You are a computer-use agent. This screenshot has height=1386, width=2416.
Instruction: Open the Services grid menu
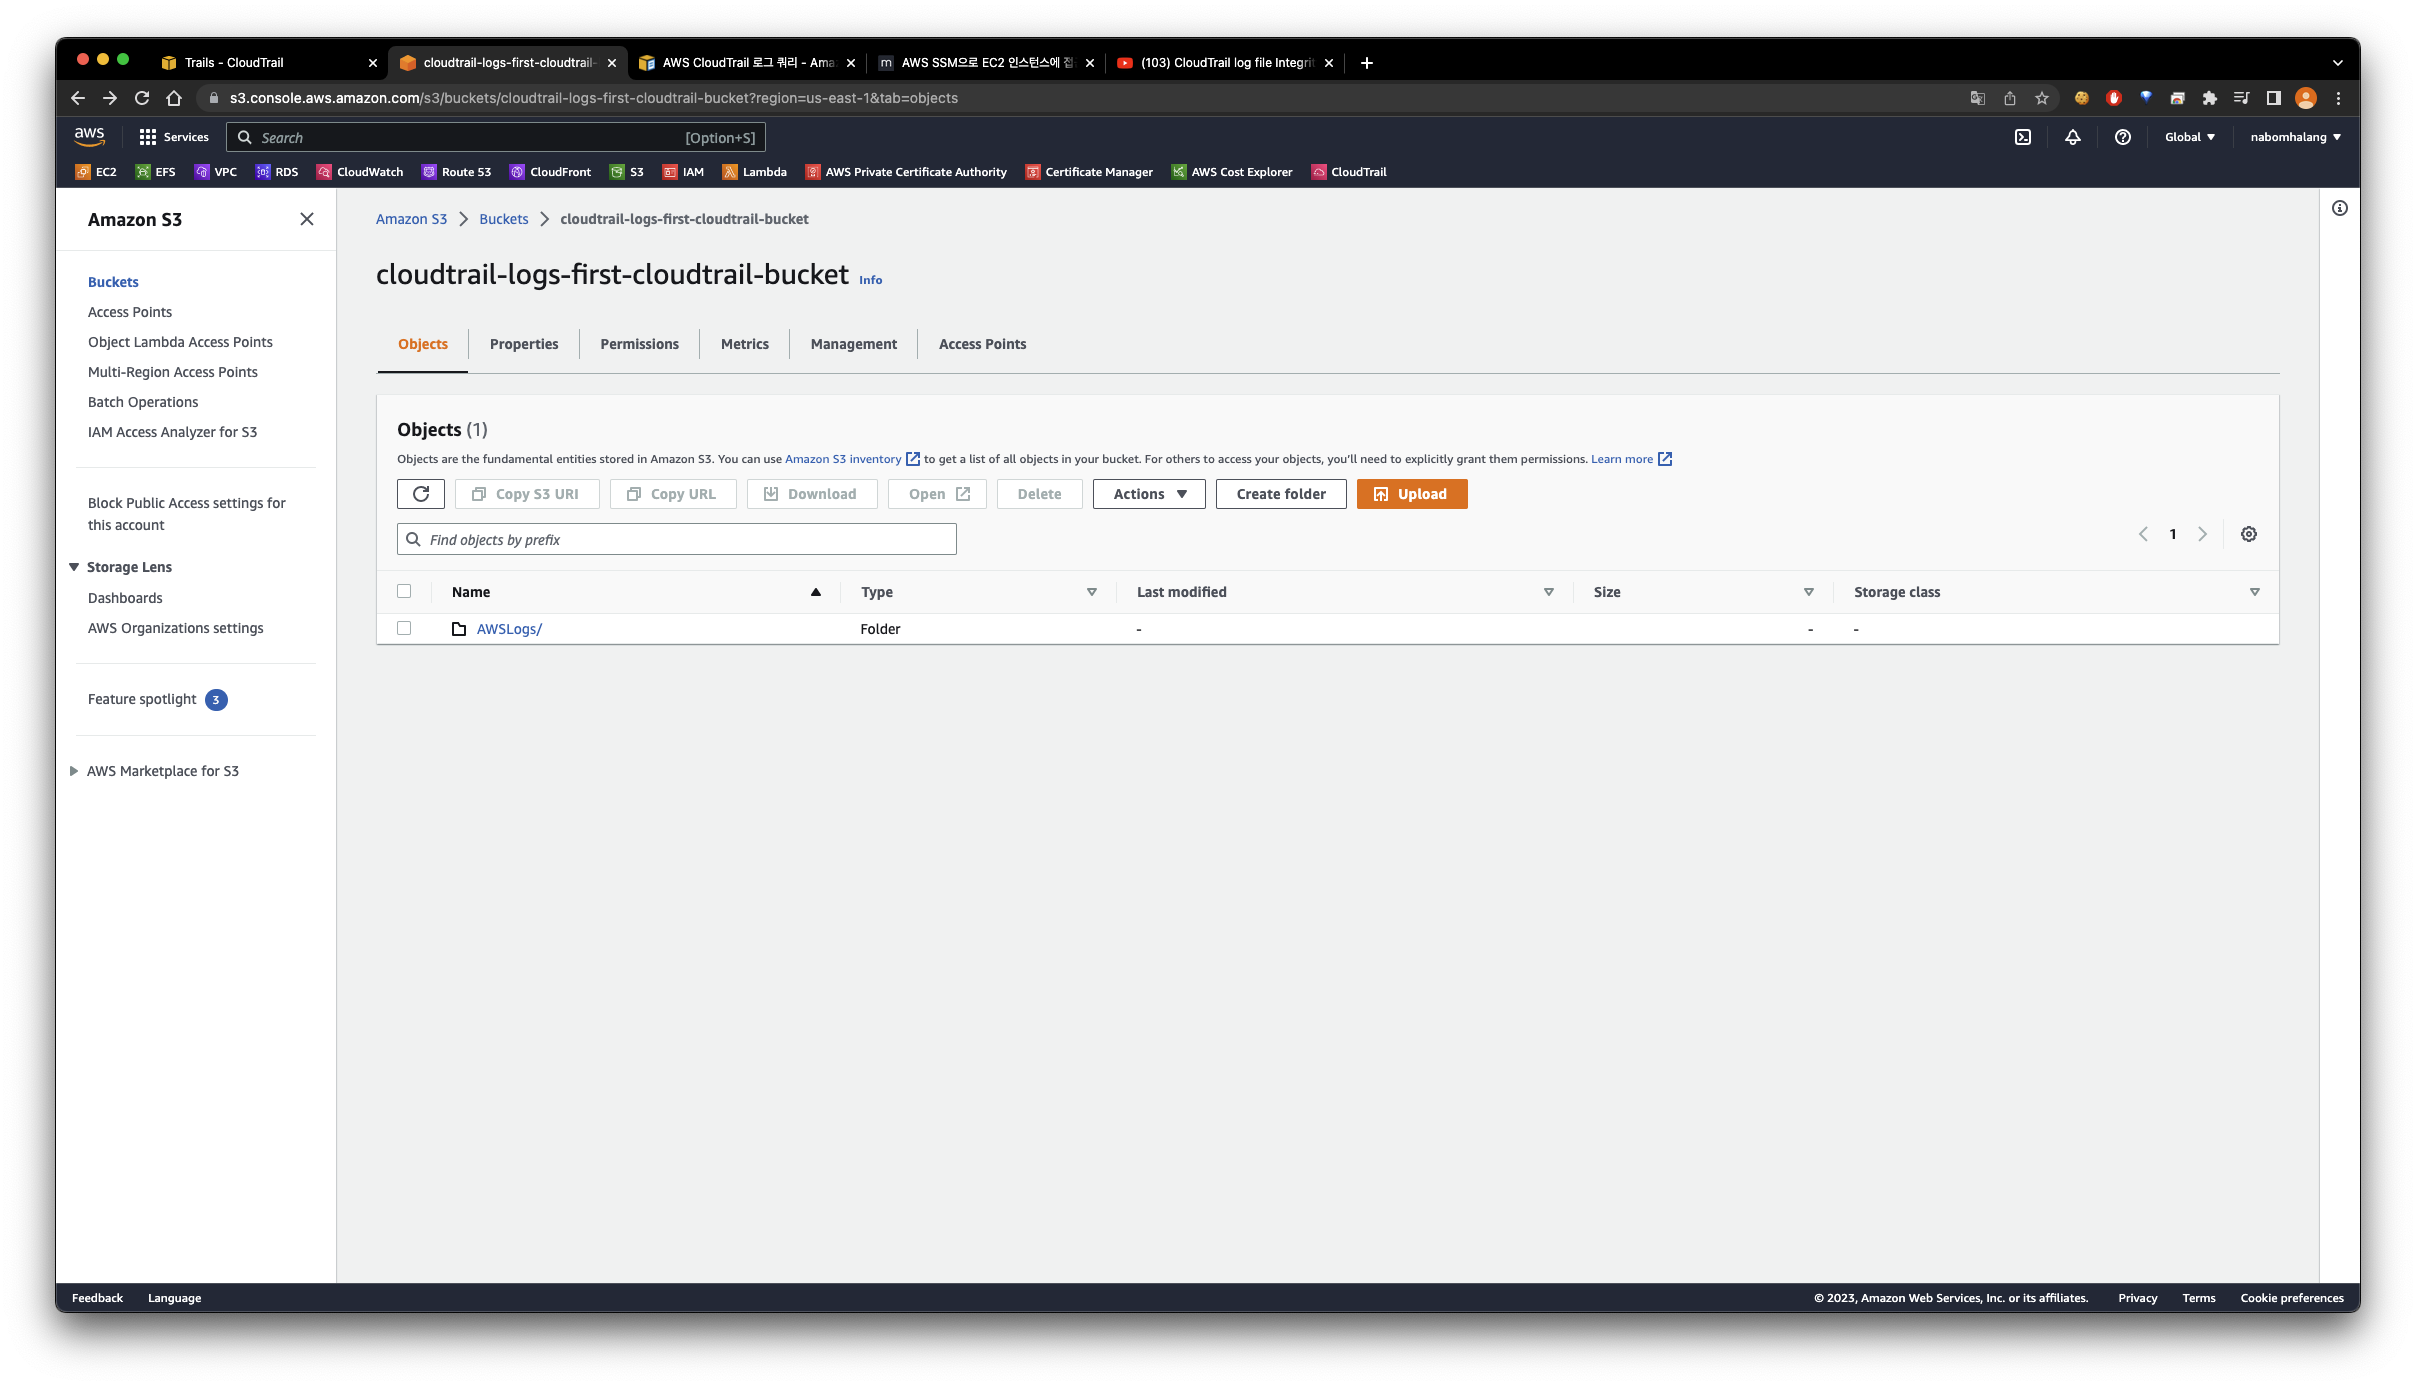point(174,137)
